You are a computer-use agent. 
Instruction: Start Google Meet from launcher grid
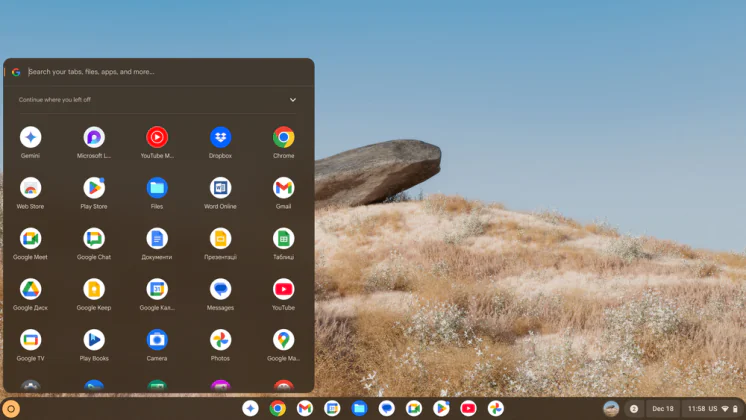point(30,239)
